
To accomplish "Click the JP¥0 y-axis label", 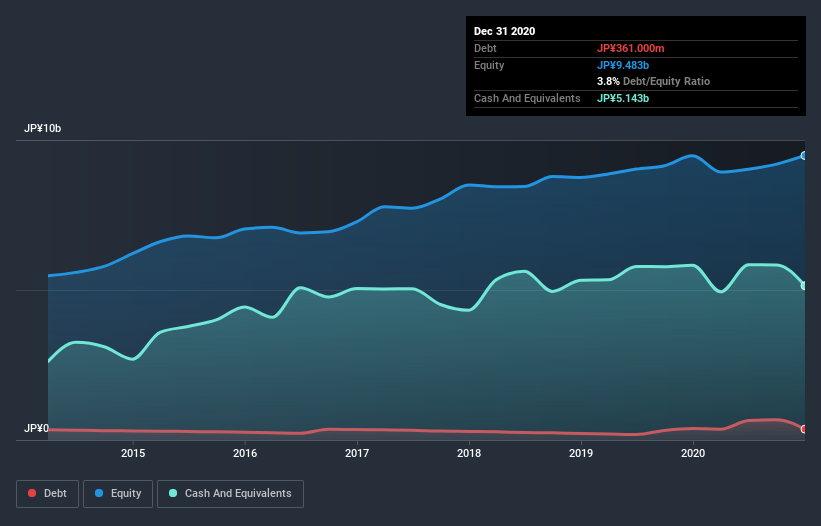I will 36,428.
